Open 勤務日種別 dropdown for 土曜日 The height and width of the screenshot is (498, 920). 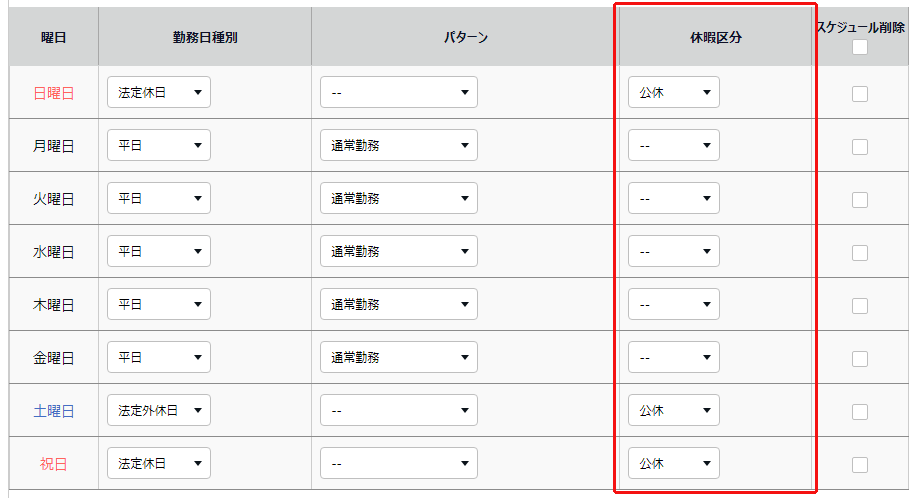tap(159, 410)
